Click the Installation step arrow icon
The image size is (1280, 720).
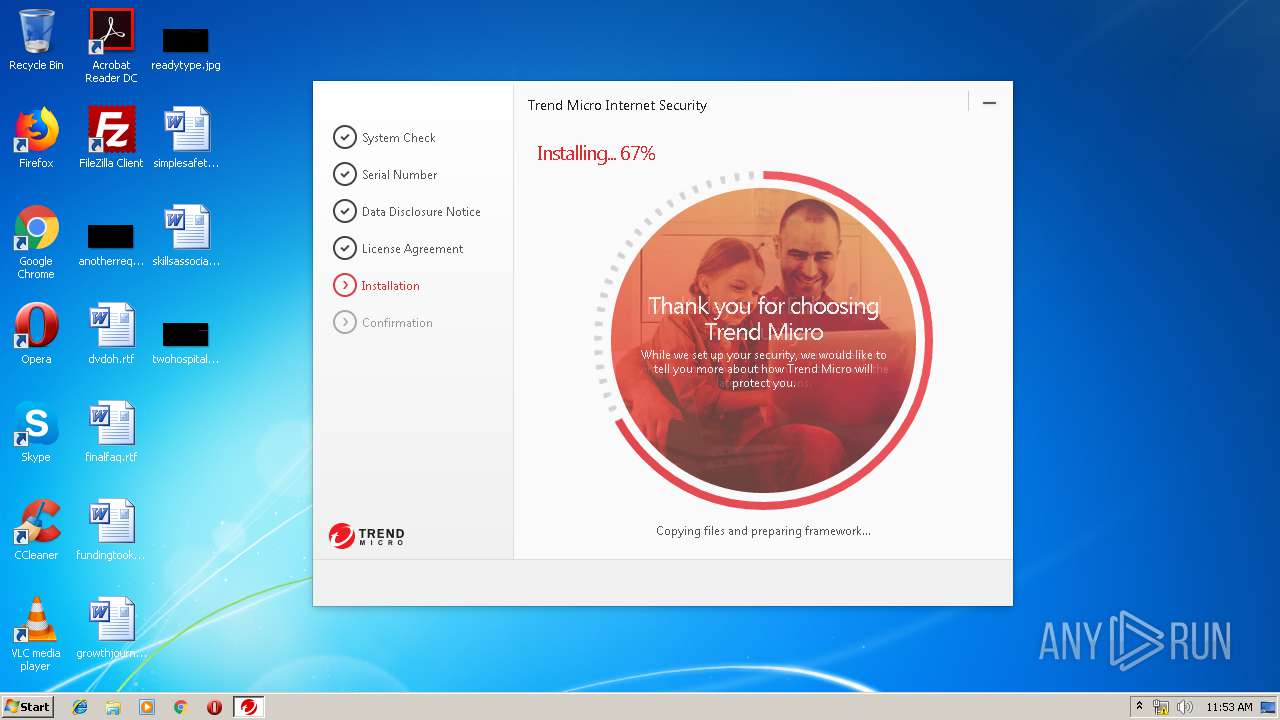(x=345, y=285)
